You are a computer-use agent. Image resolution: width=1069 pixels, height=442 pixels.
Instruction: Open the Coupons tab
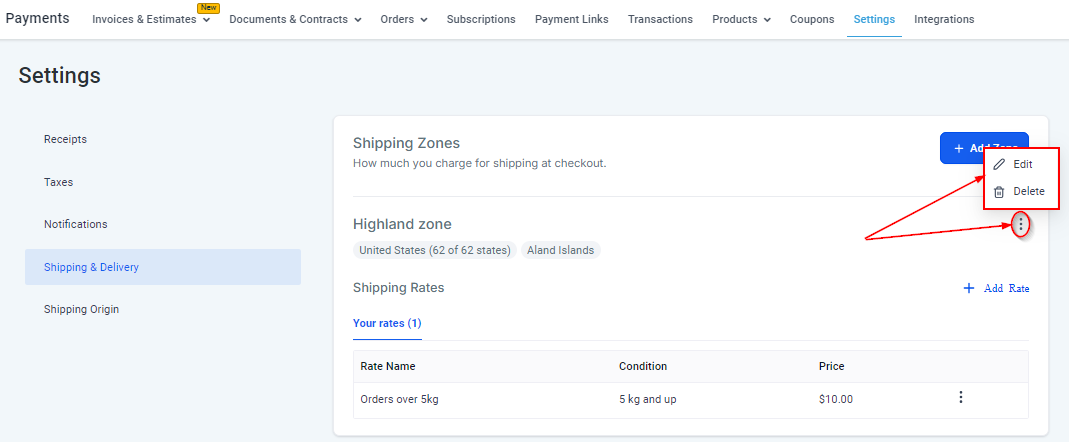812,20
